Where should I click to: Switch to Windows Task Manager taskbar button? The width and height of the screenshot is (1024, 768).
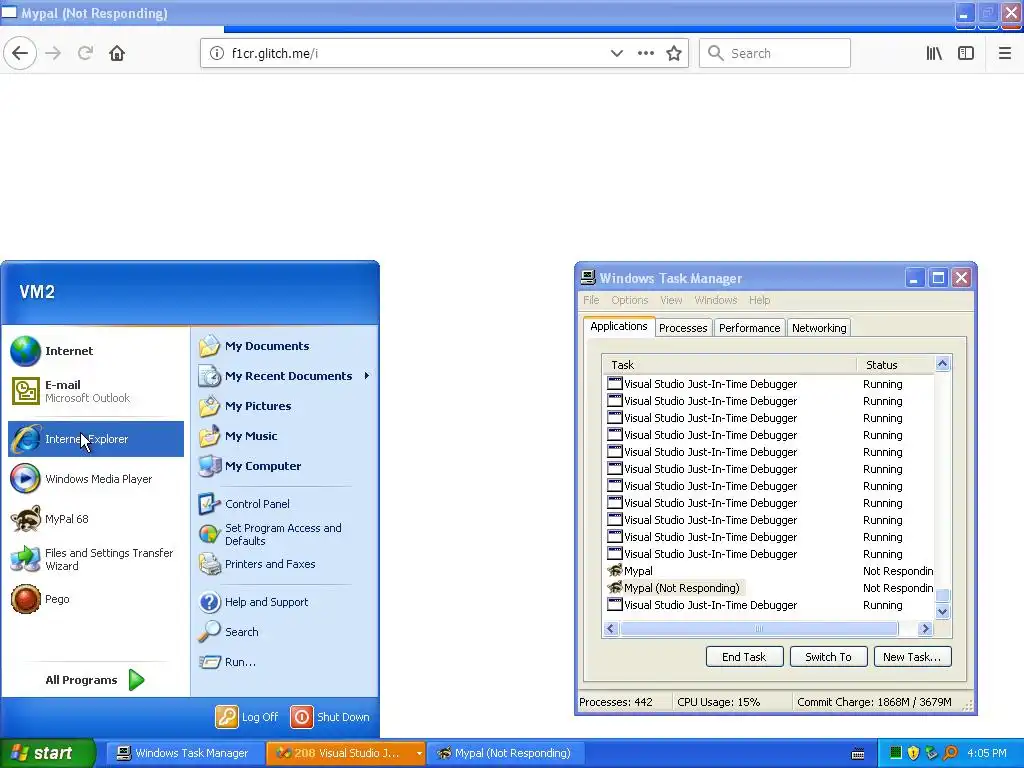pos(183,753)
